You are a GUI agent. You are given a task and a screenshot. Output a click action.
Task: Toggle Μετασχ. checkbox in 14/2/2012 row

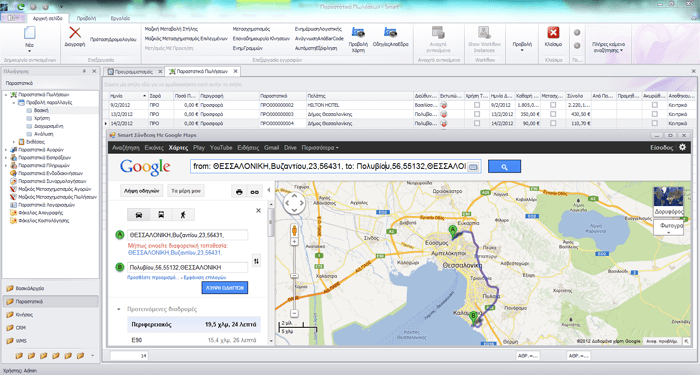pos(553,123)
